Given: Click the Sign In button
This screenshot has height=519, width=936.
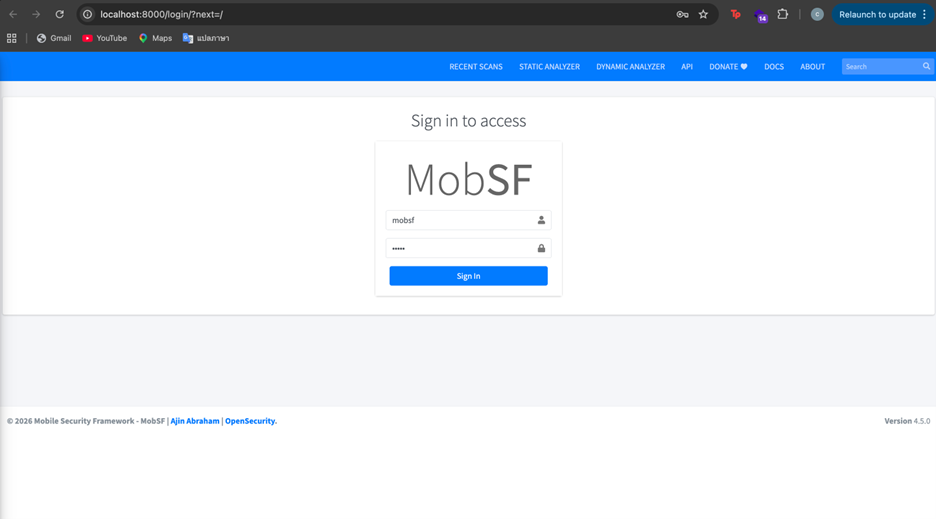Looking at the screenshot, I should tap(468, 276).
